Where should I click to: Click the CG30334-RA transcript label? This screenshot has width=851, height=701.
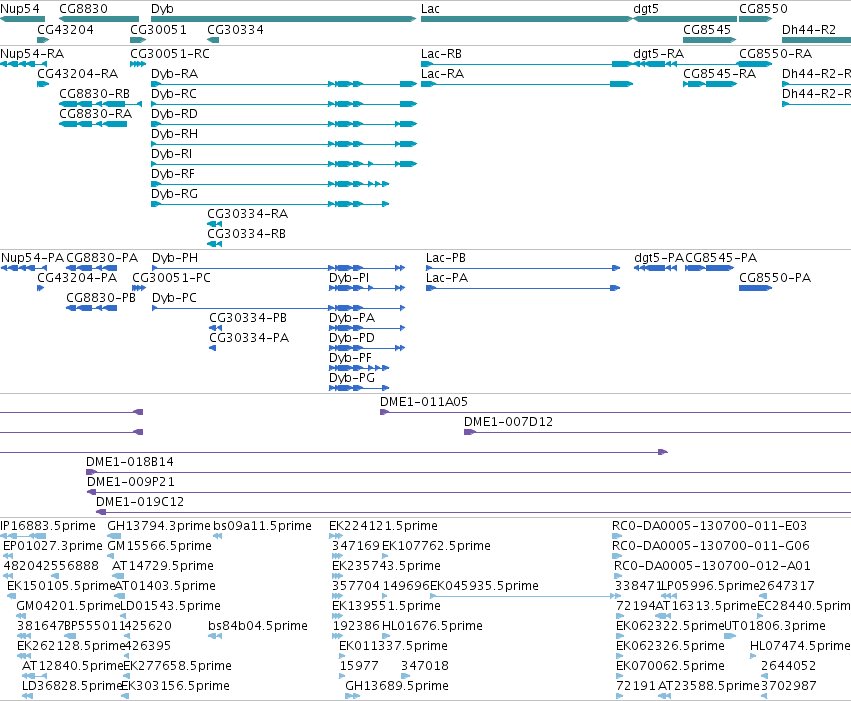(x=247, y=214)
